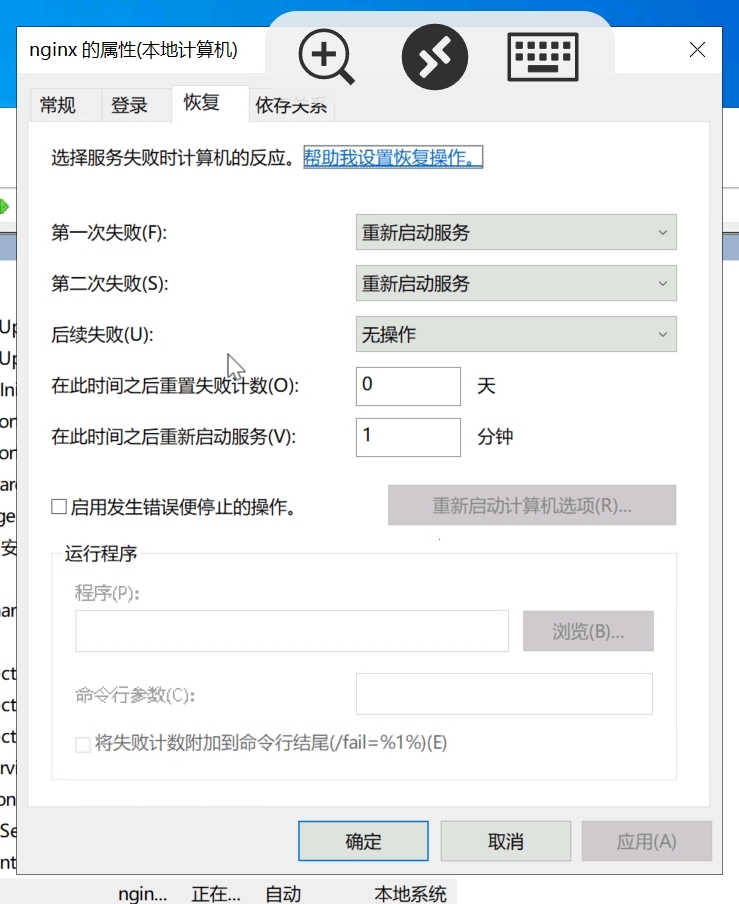Close the nginx properties dialog
Screen dimensions: 739x904
pyautogui.click(x=697, y=50)
